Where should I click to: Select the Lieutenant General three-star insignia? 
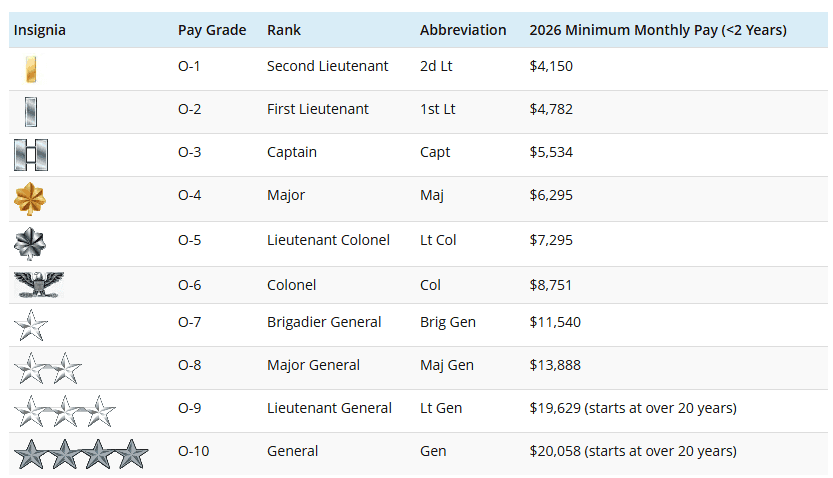(x=64, y=410)
